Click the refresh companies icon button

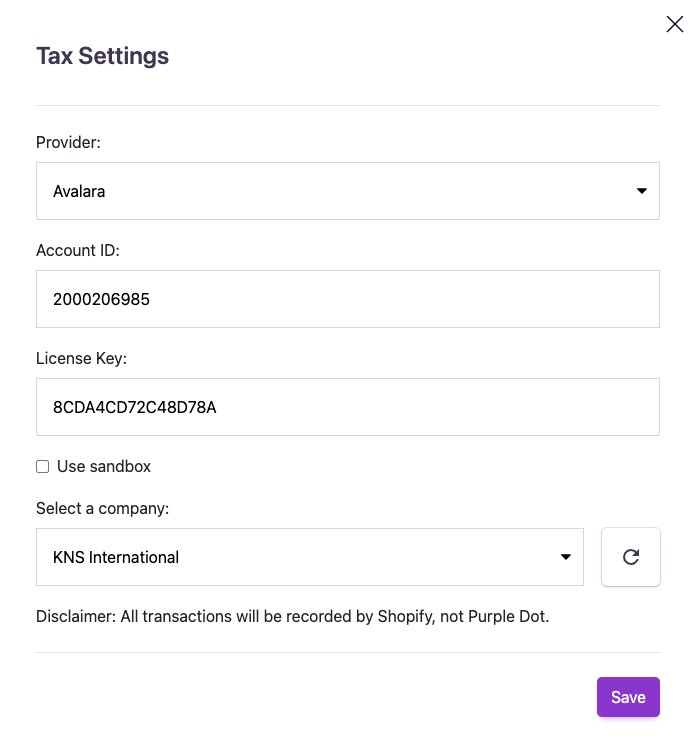631,557
